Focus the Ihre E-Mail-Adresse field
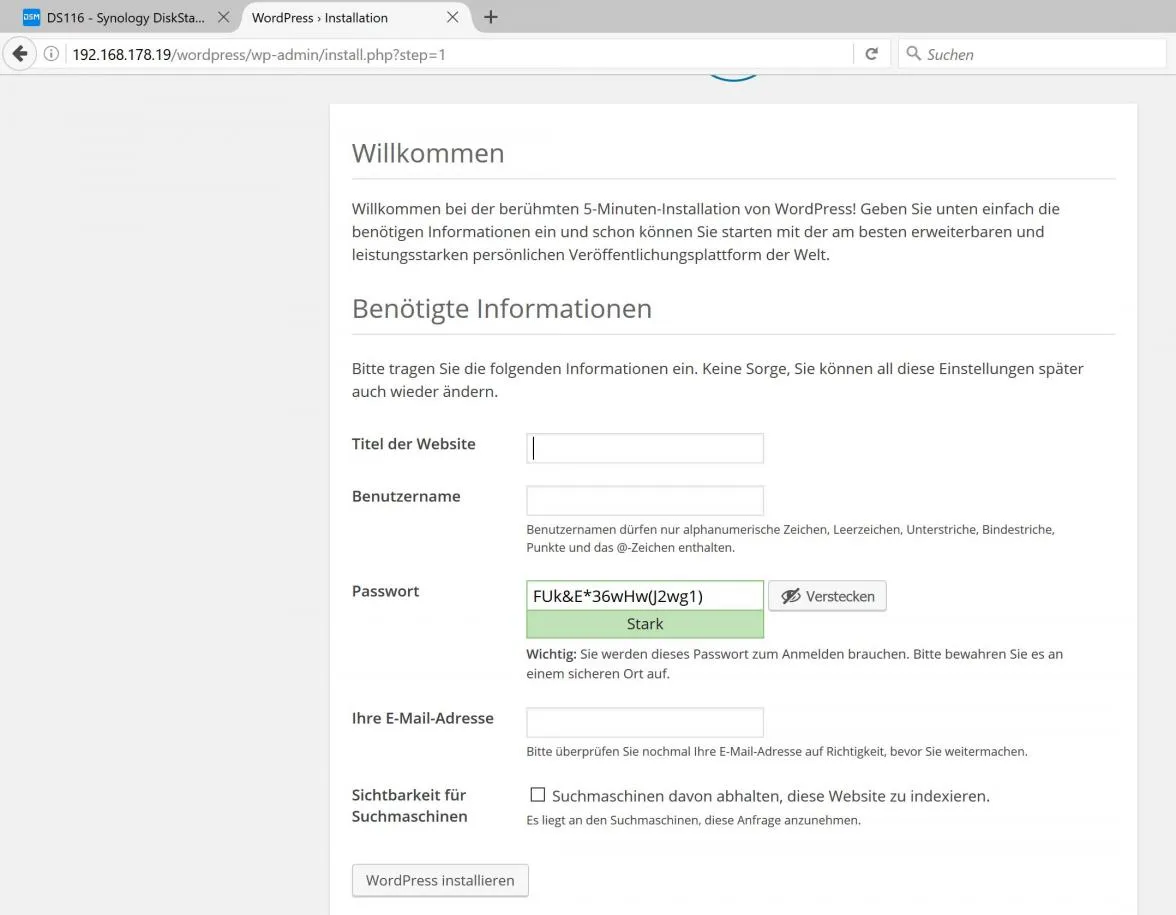 pos(645,722)
